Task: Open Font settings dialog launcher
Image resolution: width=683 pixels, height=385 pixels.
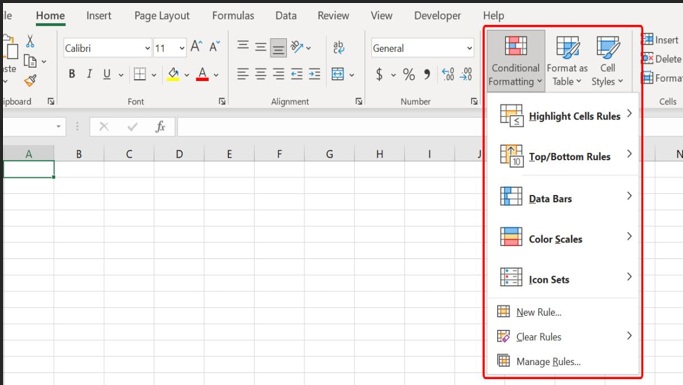Action: (x=222, y=101)
